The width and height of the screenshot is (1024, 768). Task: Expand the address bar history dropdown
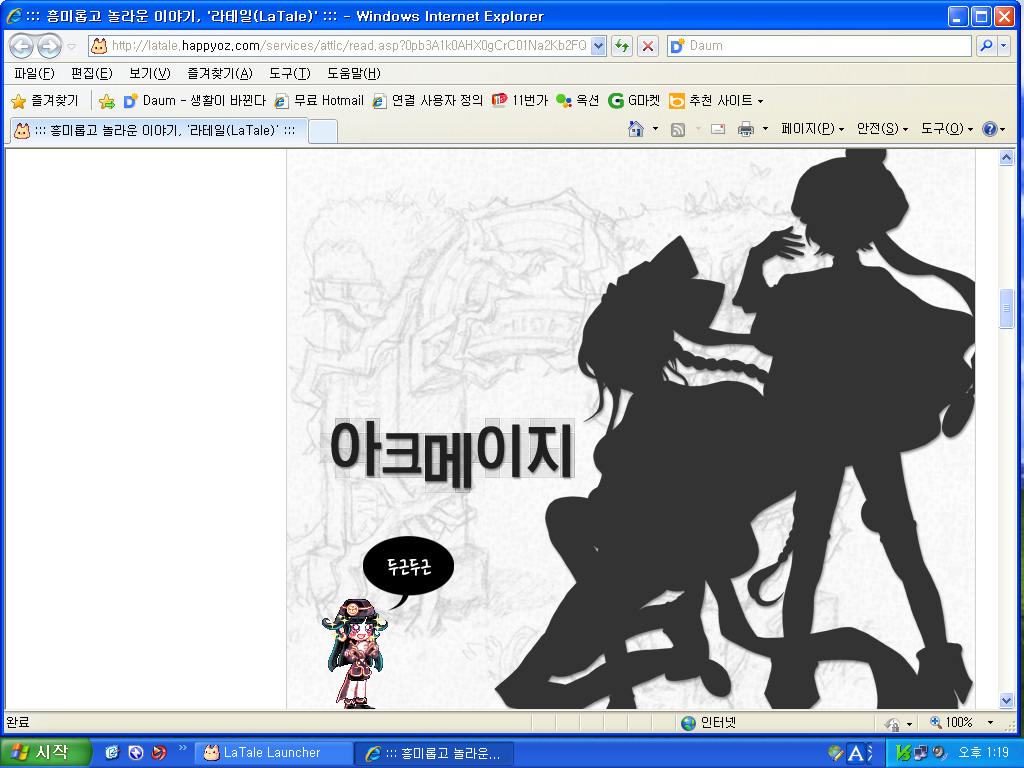pos(598,46)
